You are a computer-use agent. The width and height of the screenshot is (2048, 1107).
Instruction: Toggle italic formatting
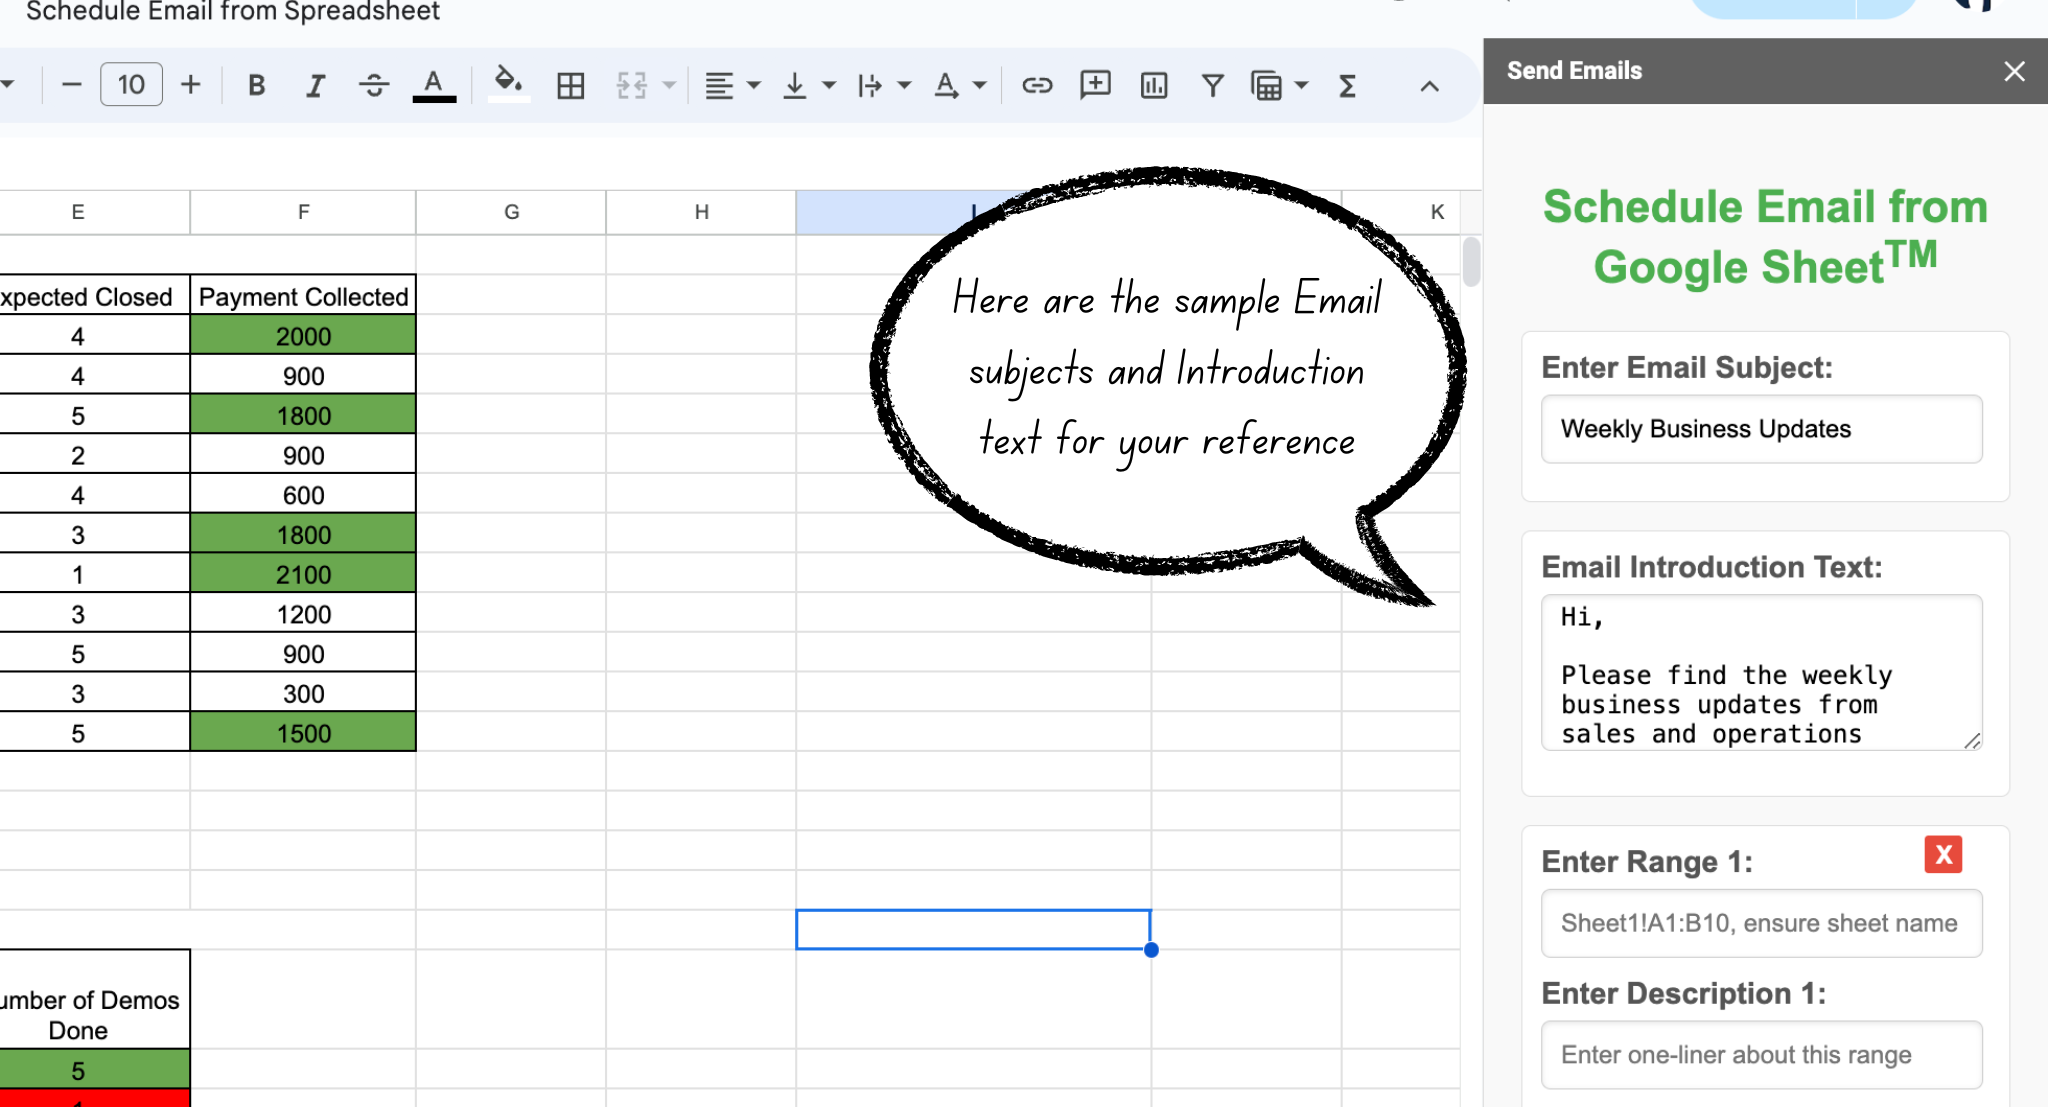click(315, 86)
